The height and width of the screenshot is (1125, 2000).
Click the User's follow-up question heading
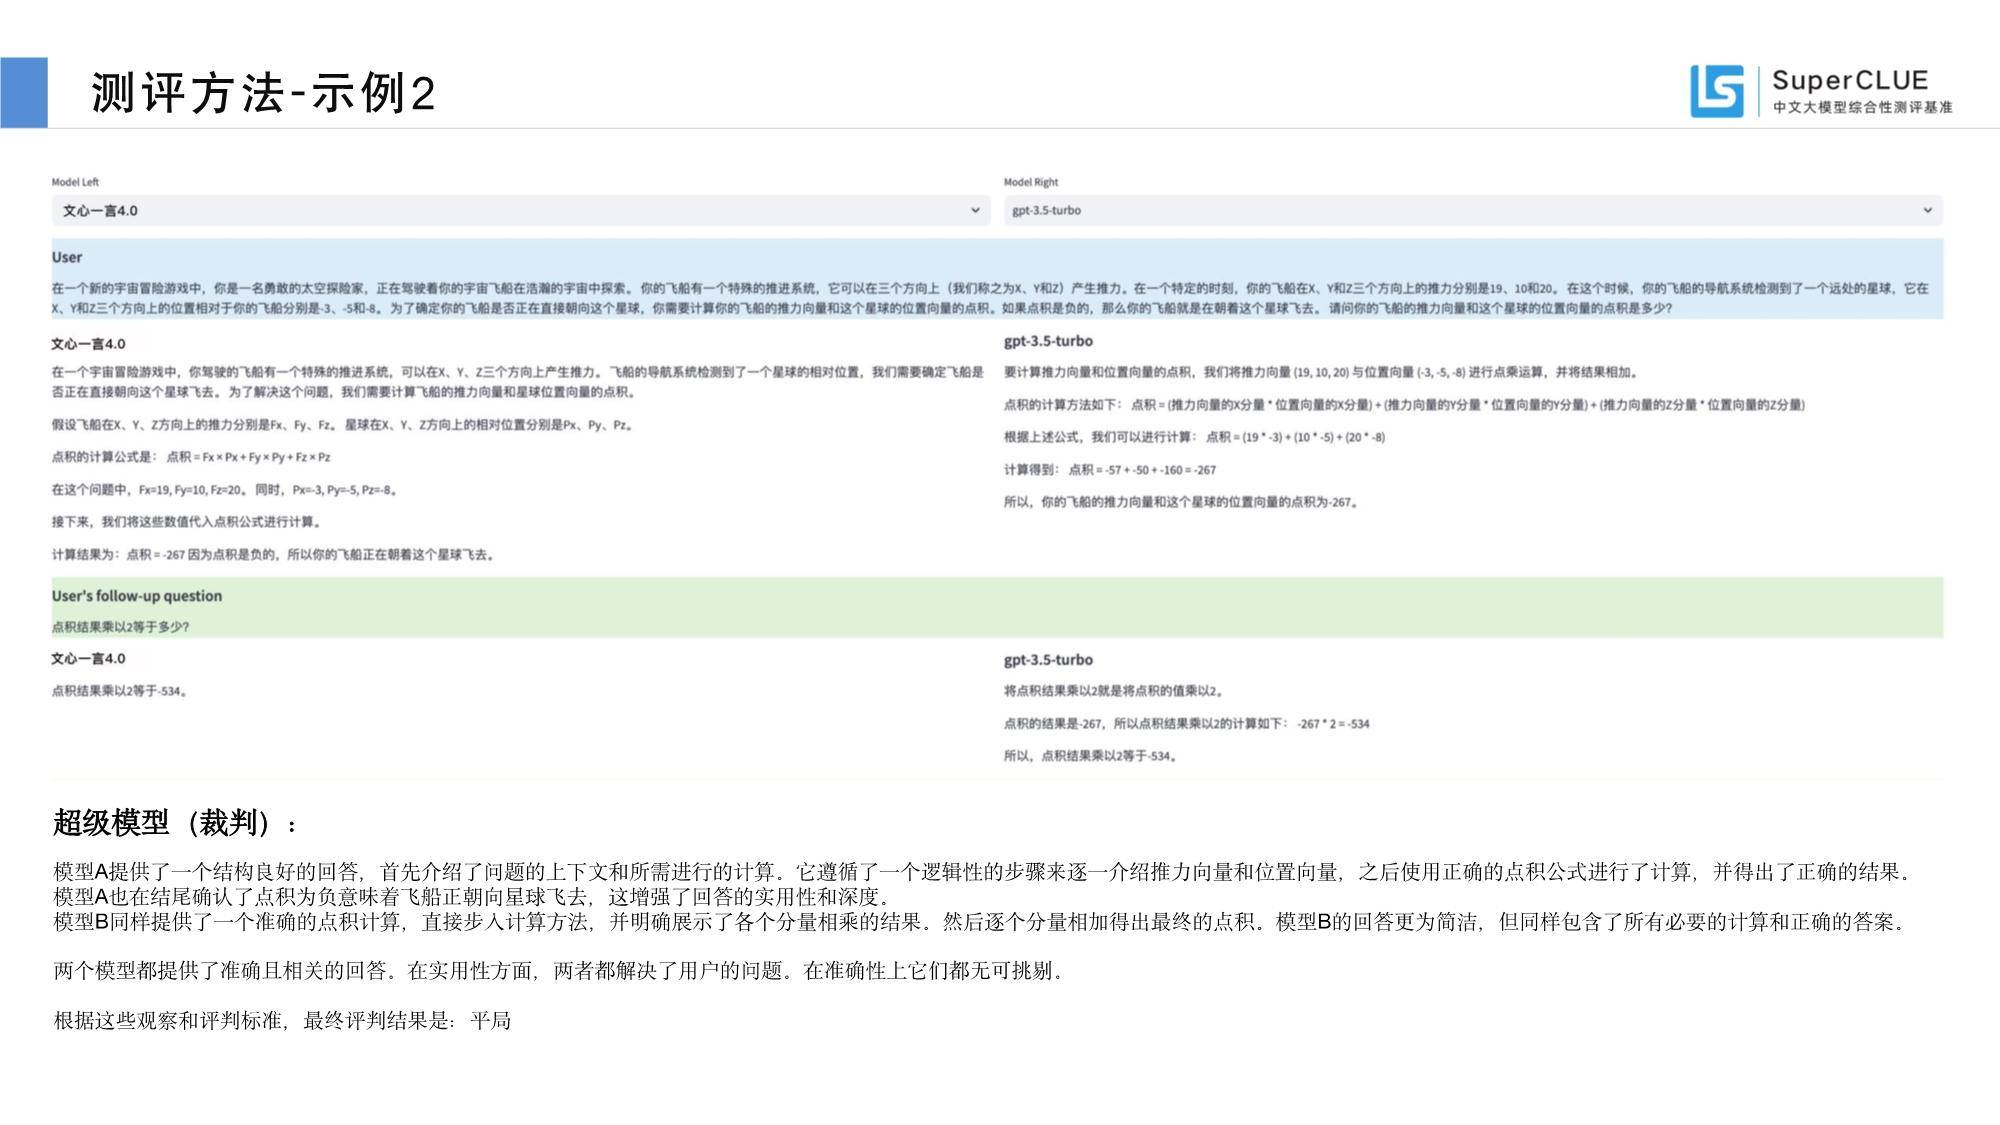(x=137, y=596)
